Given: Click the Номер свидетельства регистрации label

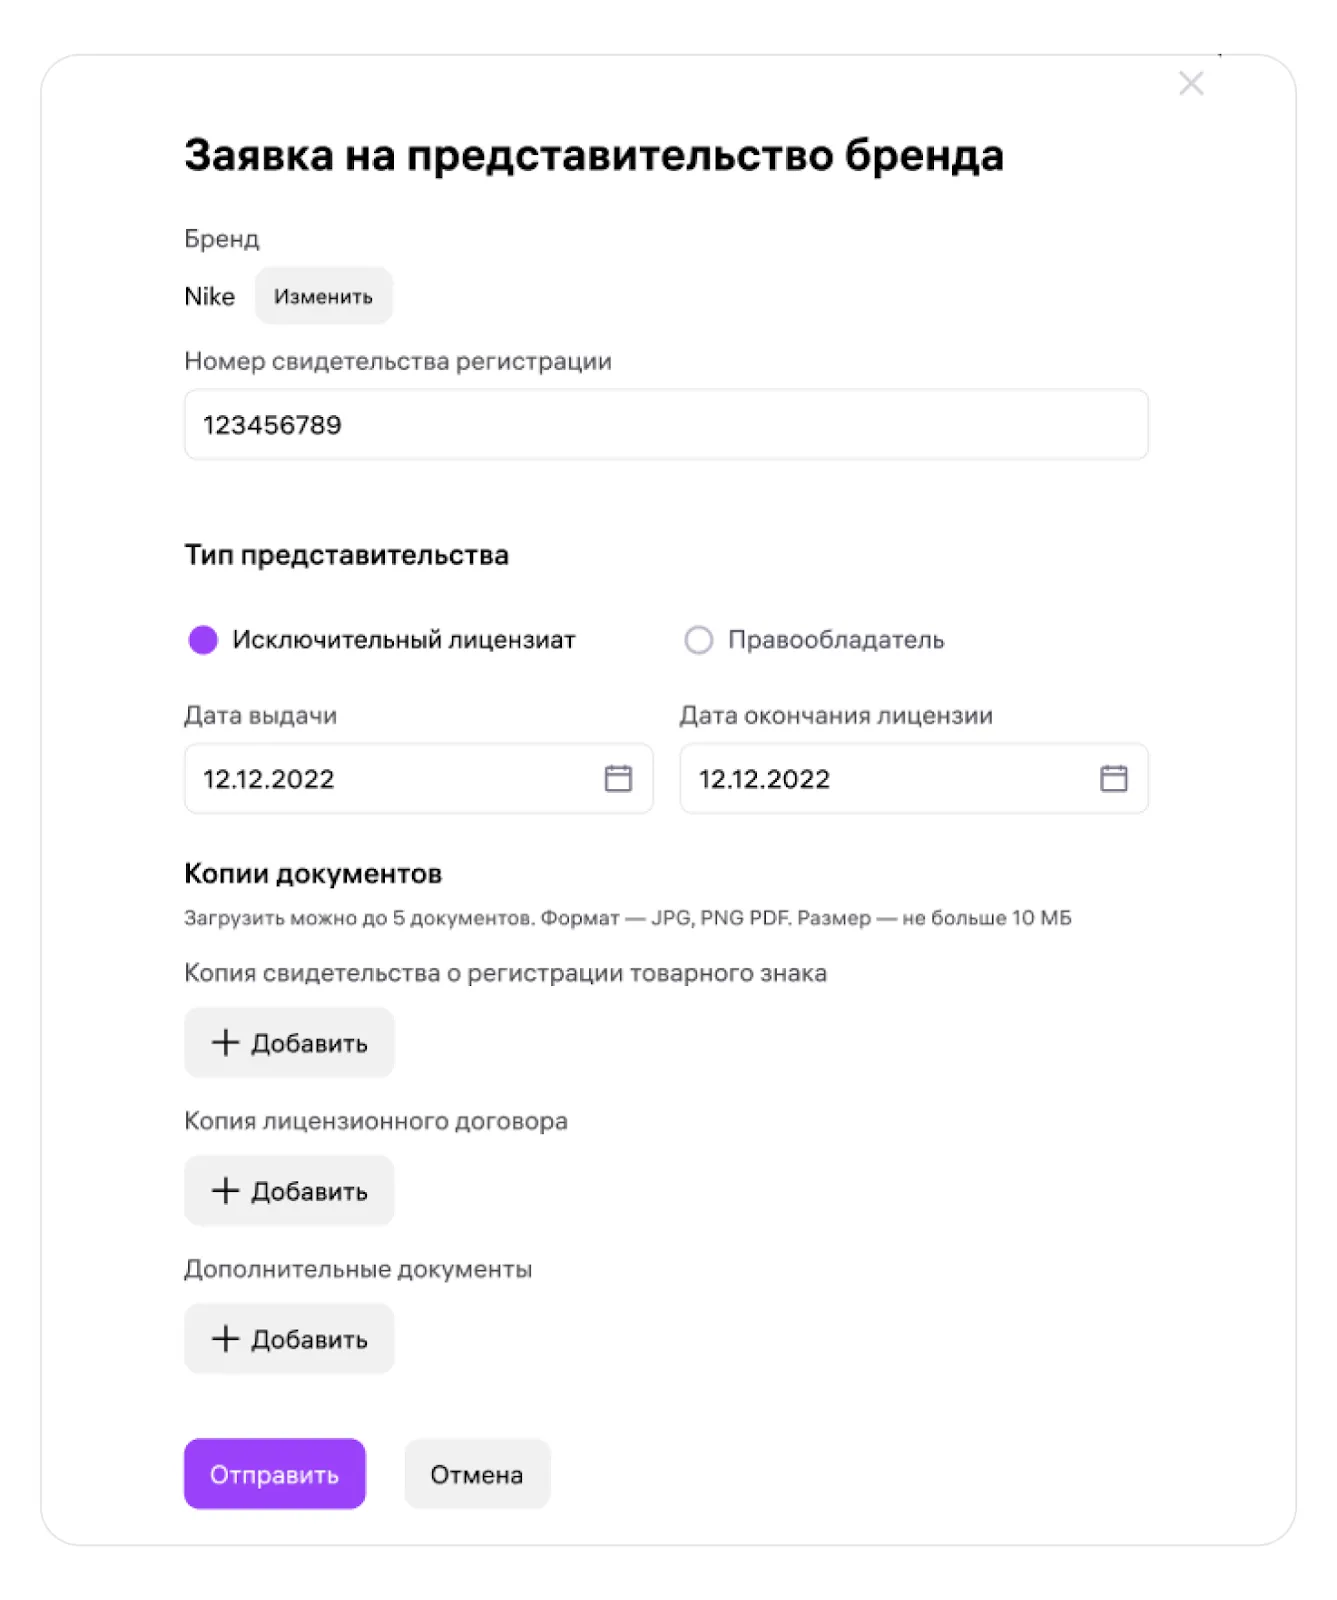Looking at the screenshot, I should pos(398,361).
